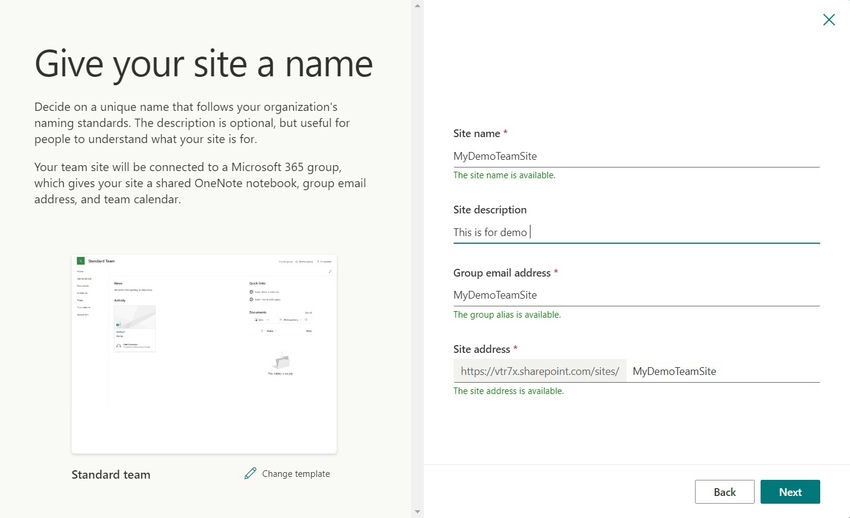Click the pencil icon beside Change template
The width and height of the screenshot is (850, 518).
point(250,473)
